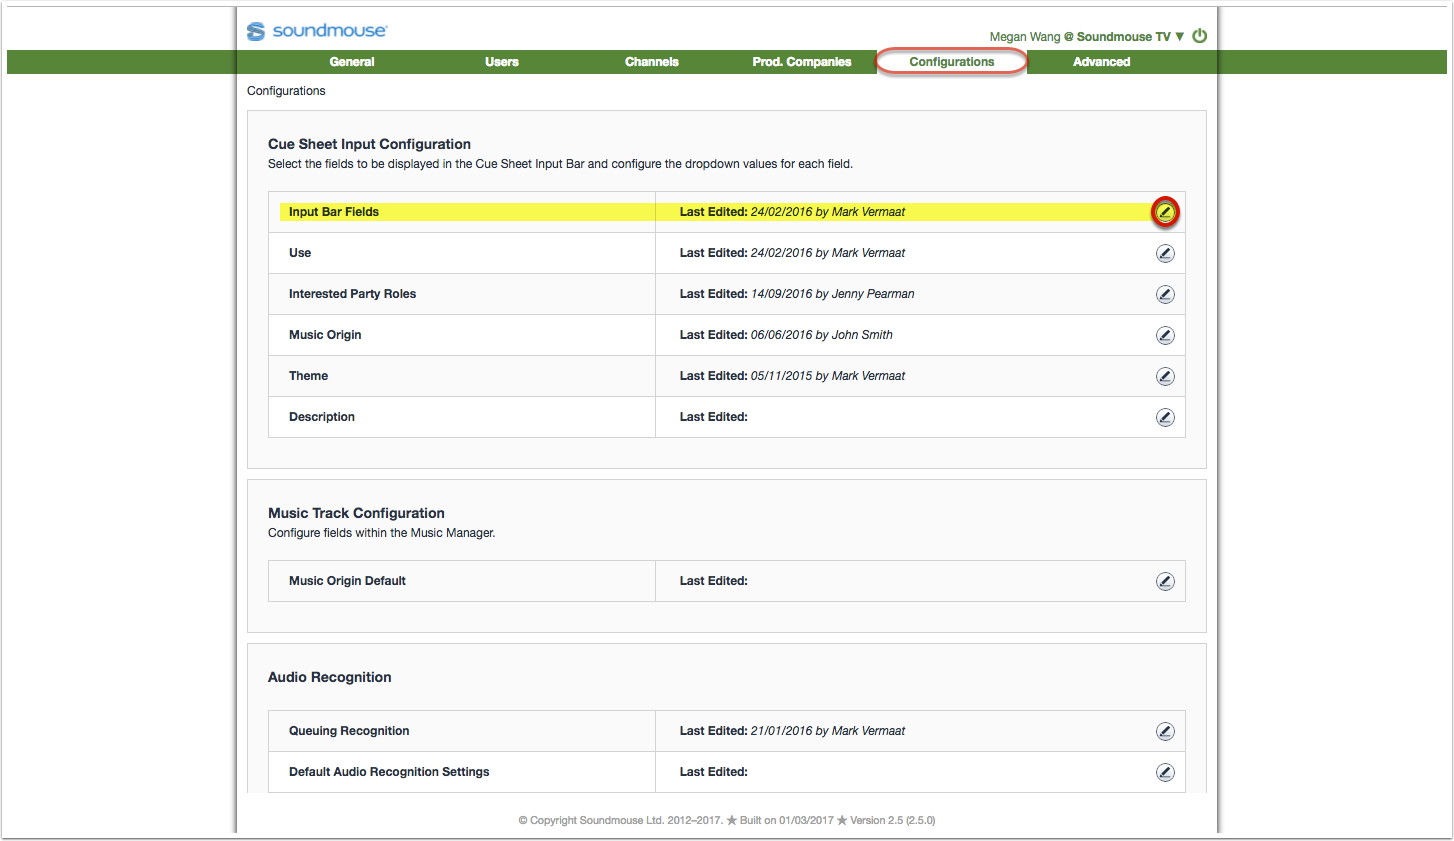1454x841 pixels.
Task: Click the Cue Sheet Input Configuration heading
Action: click(369, 144)
